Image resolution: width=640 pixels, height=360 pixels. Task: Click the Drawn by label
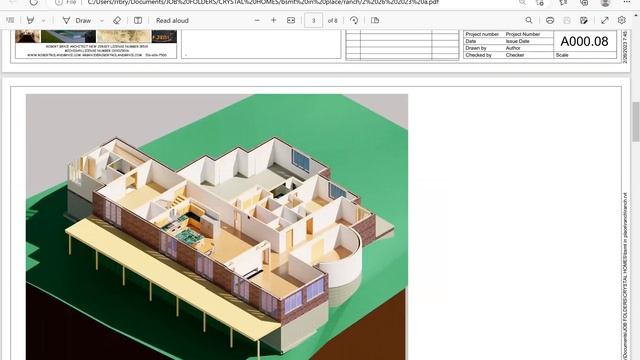pos(476,48)
